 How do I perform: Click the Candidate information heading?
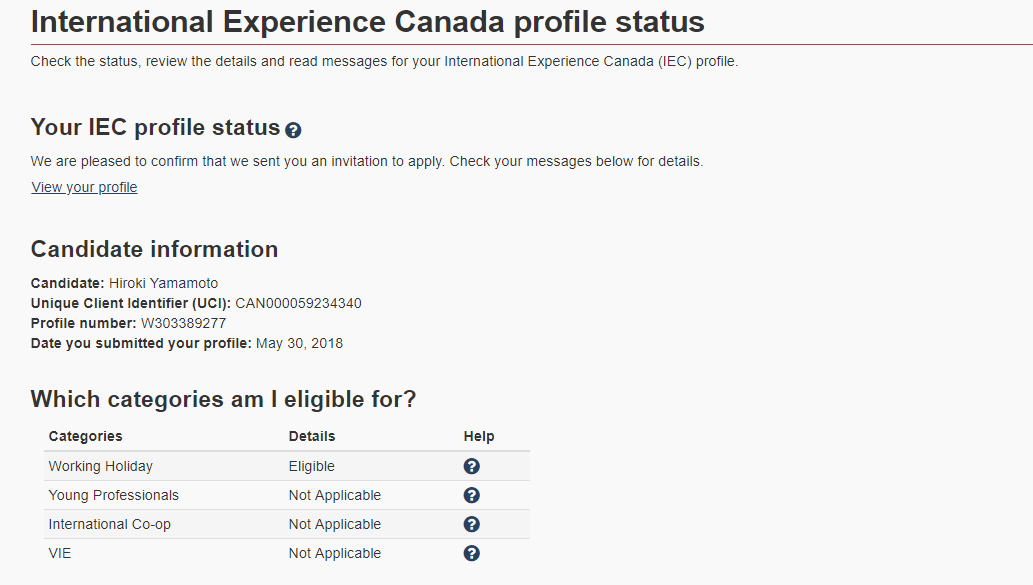coord(154,250)
